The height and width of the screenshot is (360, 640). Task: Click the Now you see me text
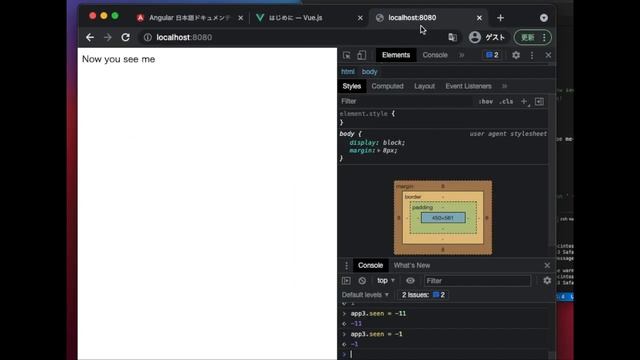pyautogui.click(x=118, y=59)
